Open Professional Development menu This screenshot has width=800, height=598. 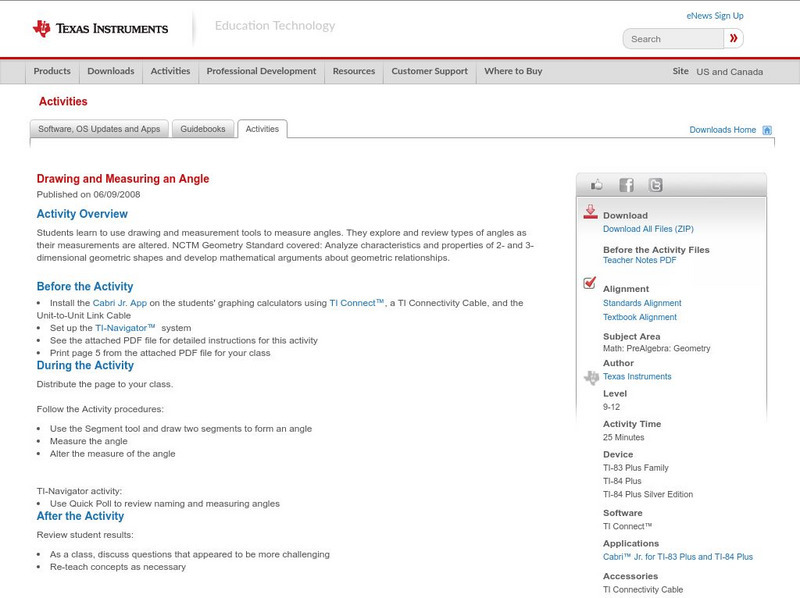261,71
